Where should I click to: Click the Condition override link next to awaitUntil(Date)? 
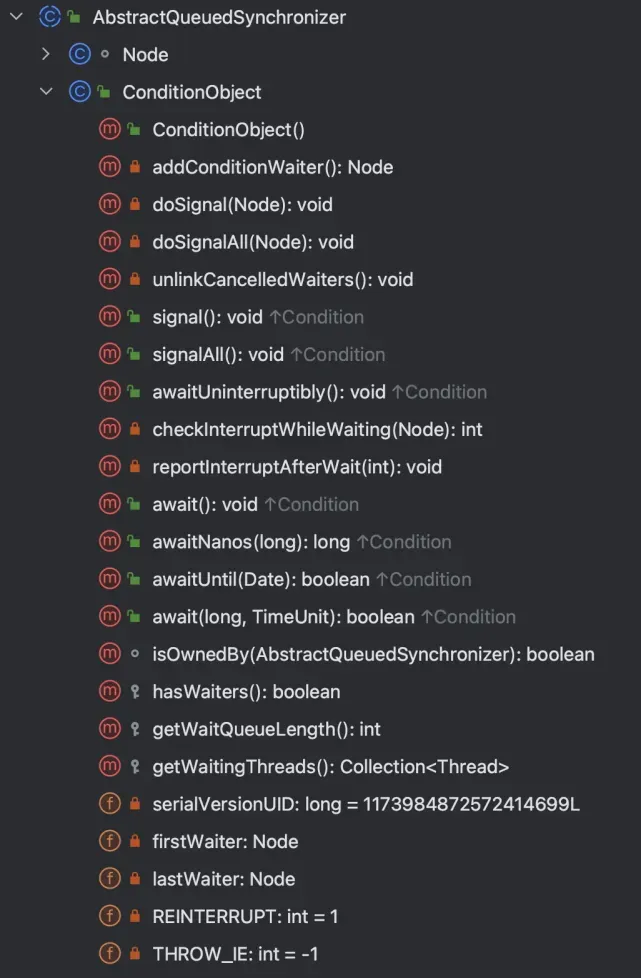[x=424, y=579]
